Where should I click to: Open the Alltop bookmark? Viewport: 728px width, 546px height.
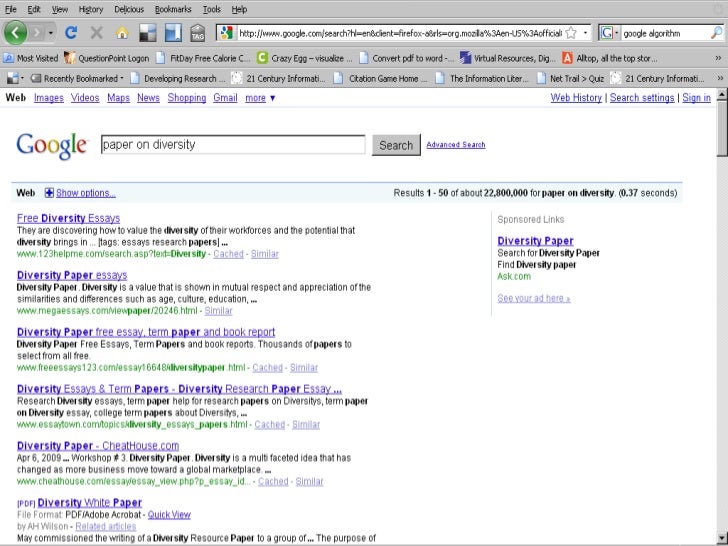(x=610, y=58)
